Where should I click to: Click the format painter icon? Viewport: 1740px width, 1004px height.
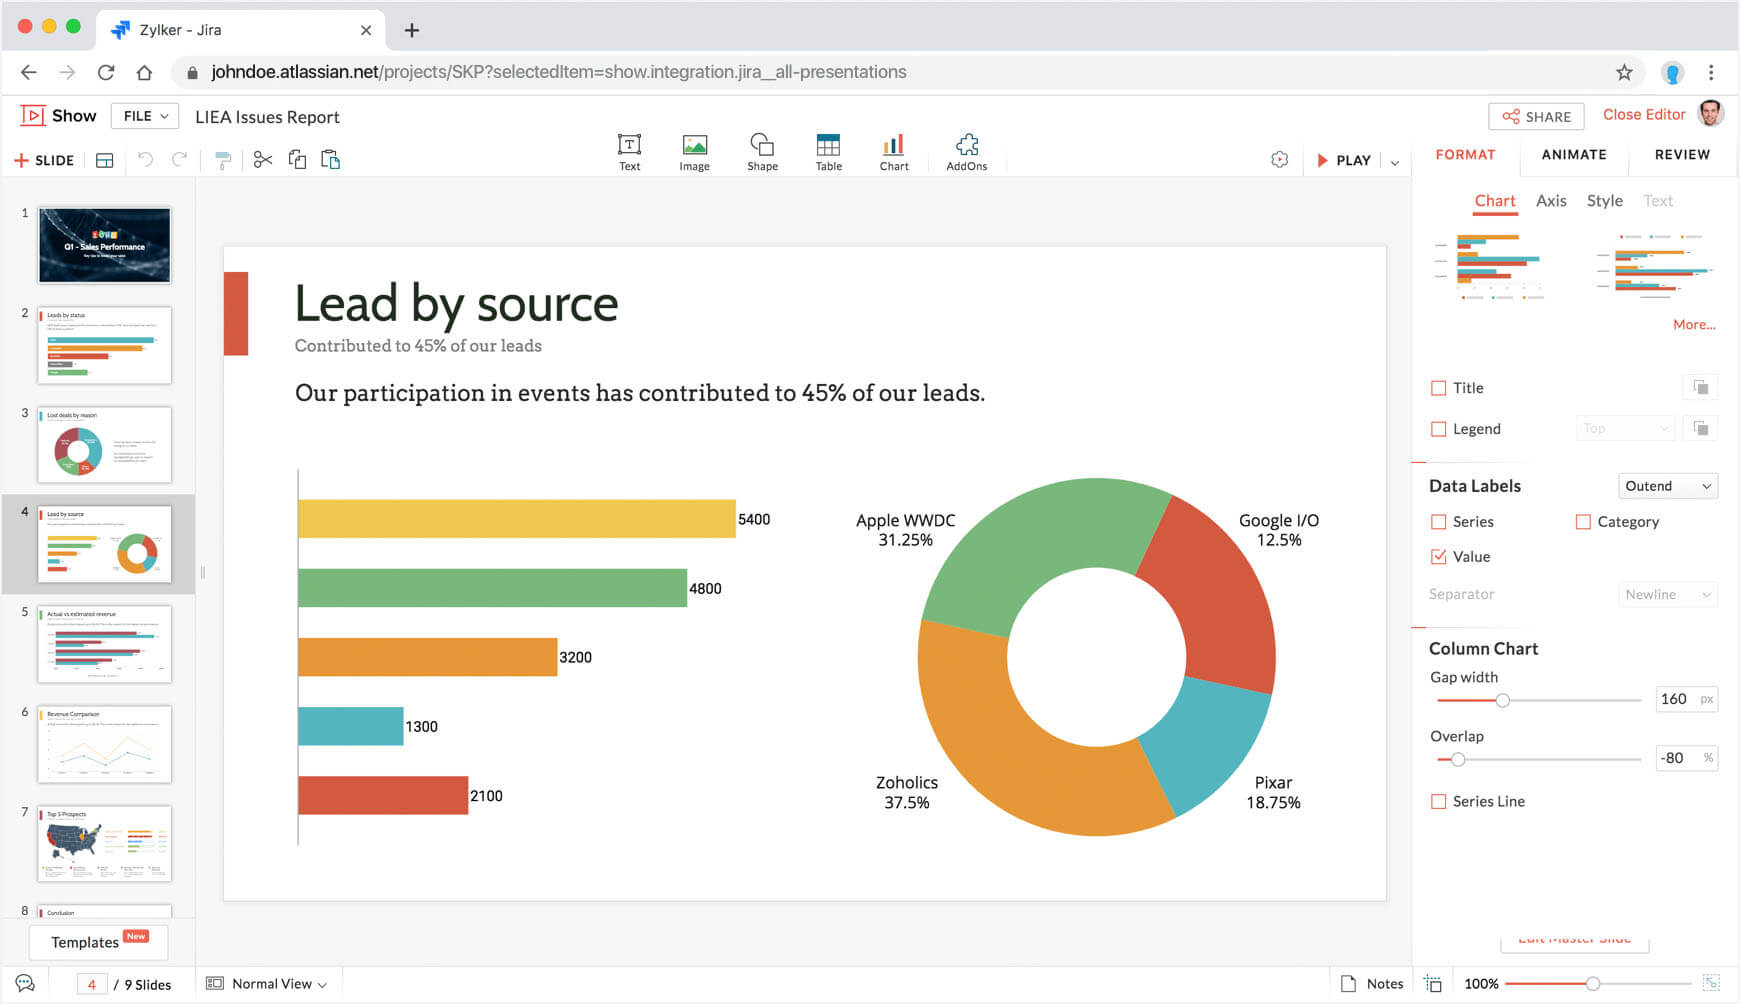click(x=223, y=160)
